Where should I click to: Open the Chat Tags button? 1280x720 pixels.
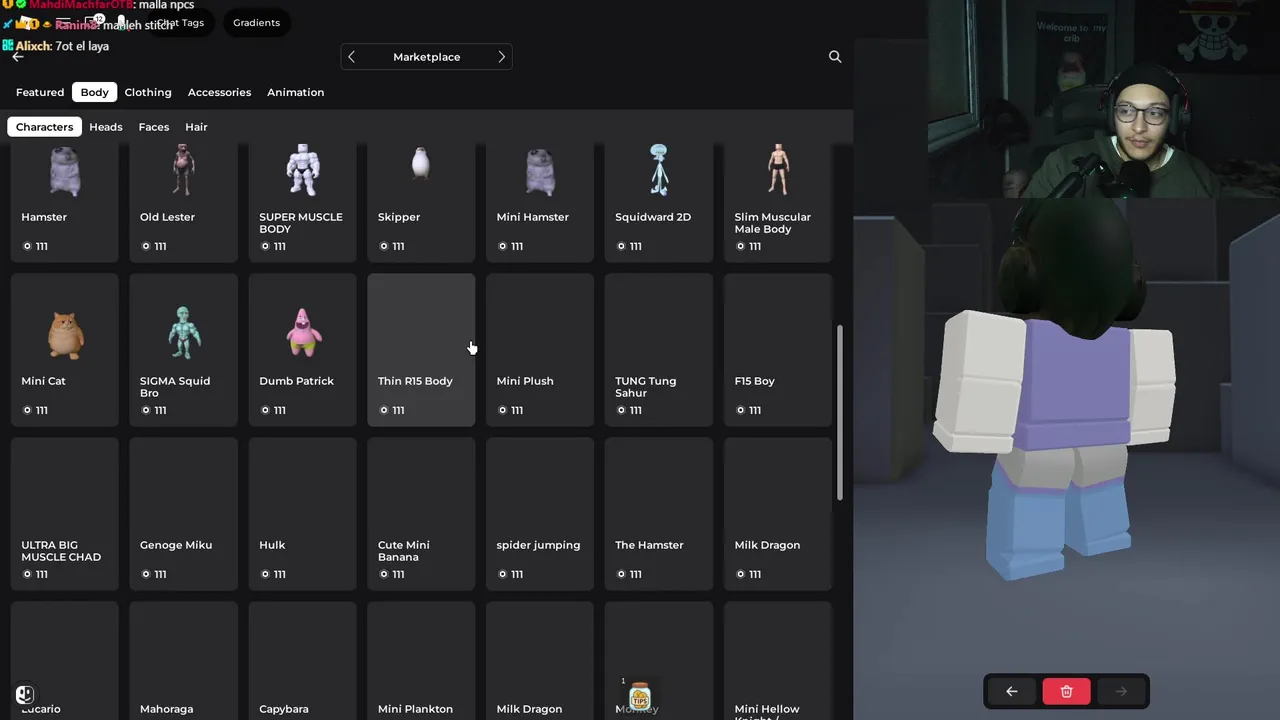180,22
